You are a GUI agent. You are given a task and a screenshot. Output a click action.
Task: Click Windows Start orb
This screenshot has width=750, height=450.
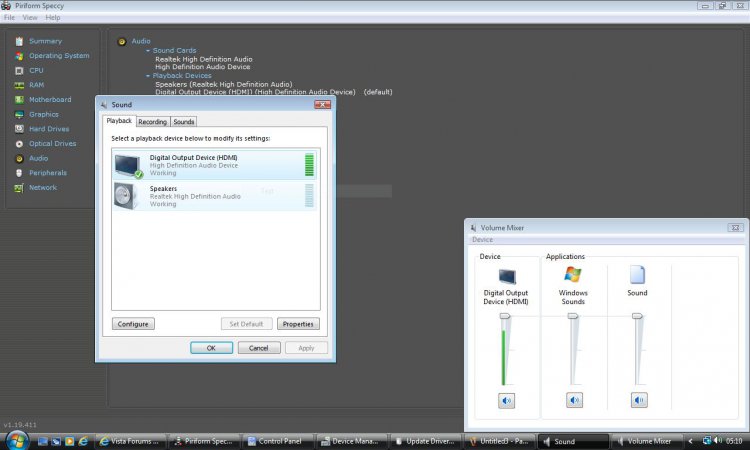[x=15, y=440]
